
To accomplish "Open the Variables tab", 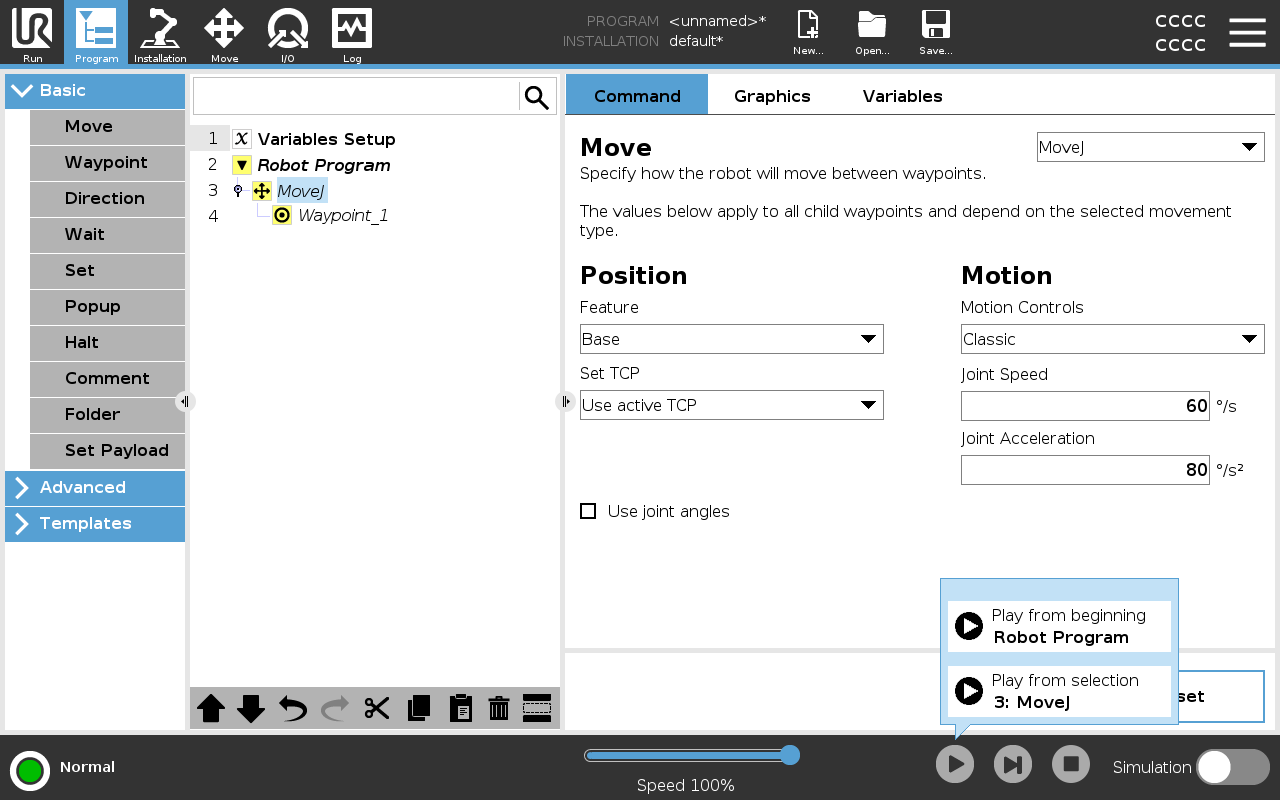I will click(x=902, y=96).
